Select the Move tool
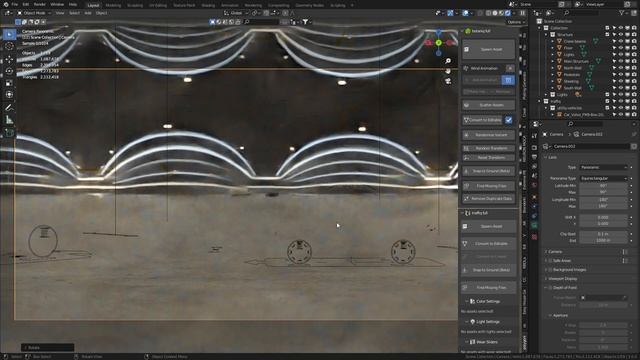 coord(9,60)
